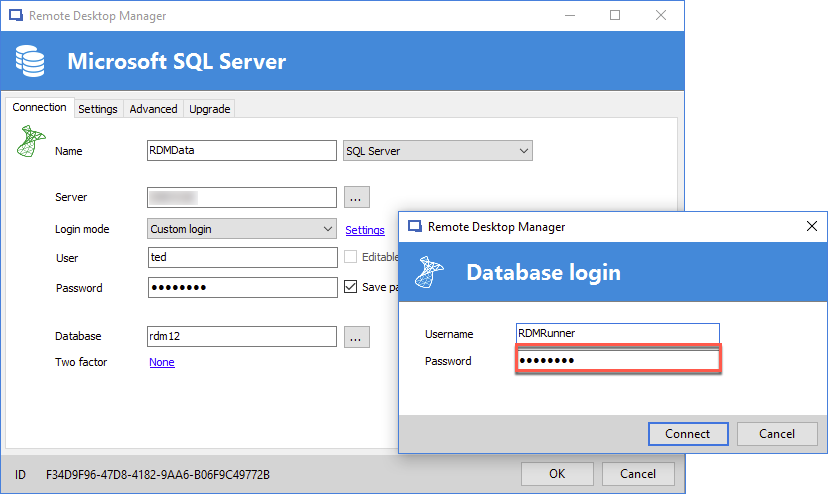Focus the highlighted Password field in login dialog
Screen dimensions: 828x494
coord(617,360)
